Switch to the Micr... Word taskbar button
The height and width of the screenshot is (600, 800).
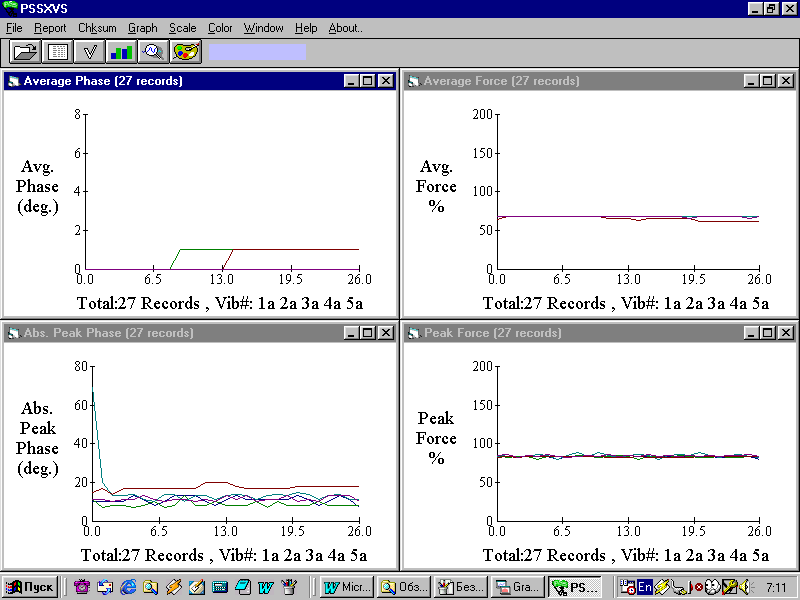click(347, 587)
